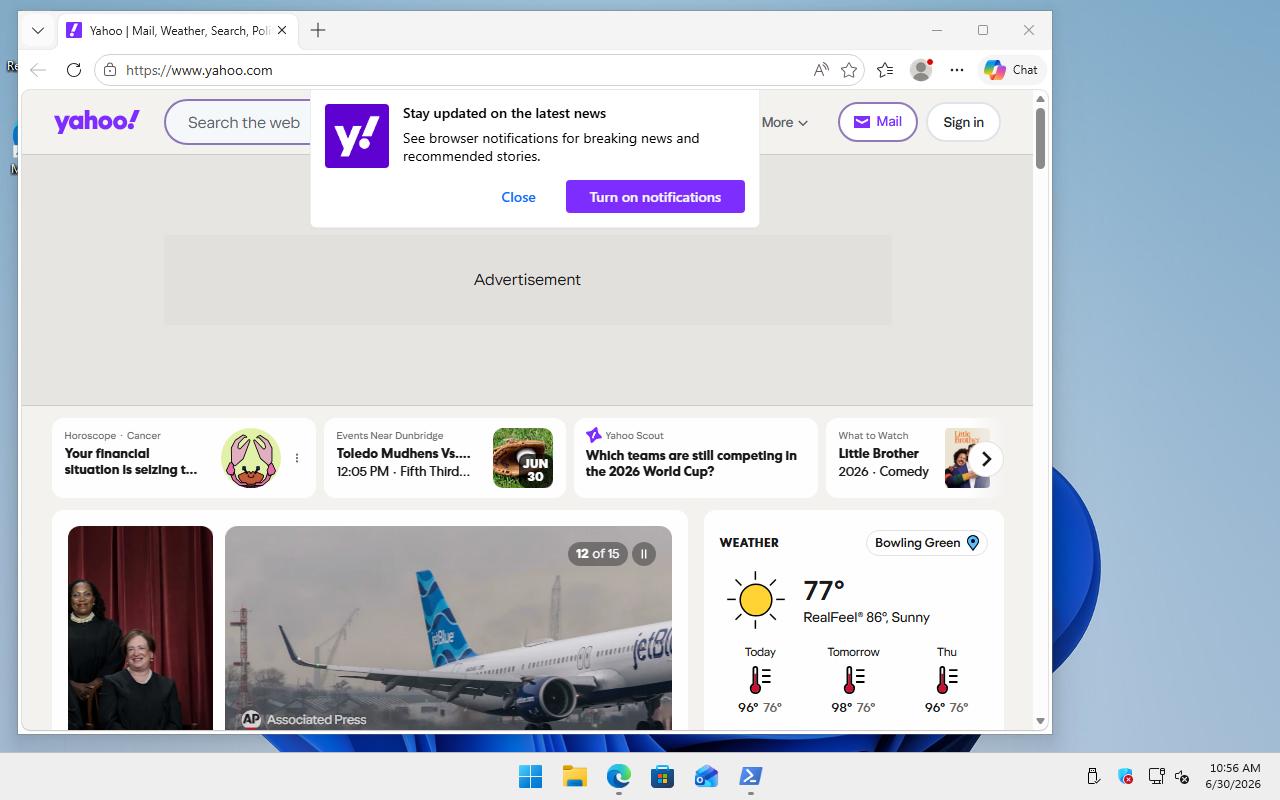Image resolution: width=1280 pixels, height=800 pixels.
Task: Click the page scrollbar down arrow
Action: pyautogui.click(x=1040, y=721)
